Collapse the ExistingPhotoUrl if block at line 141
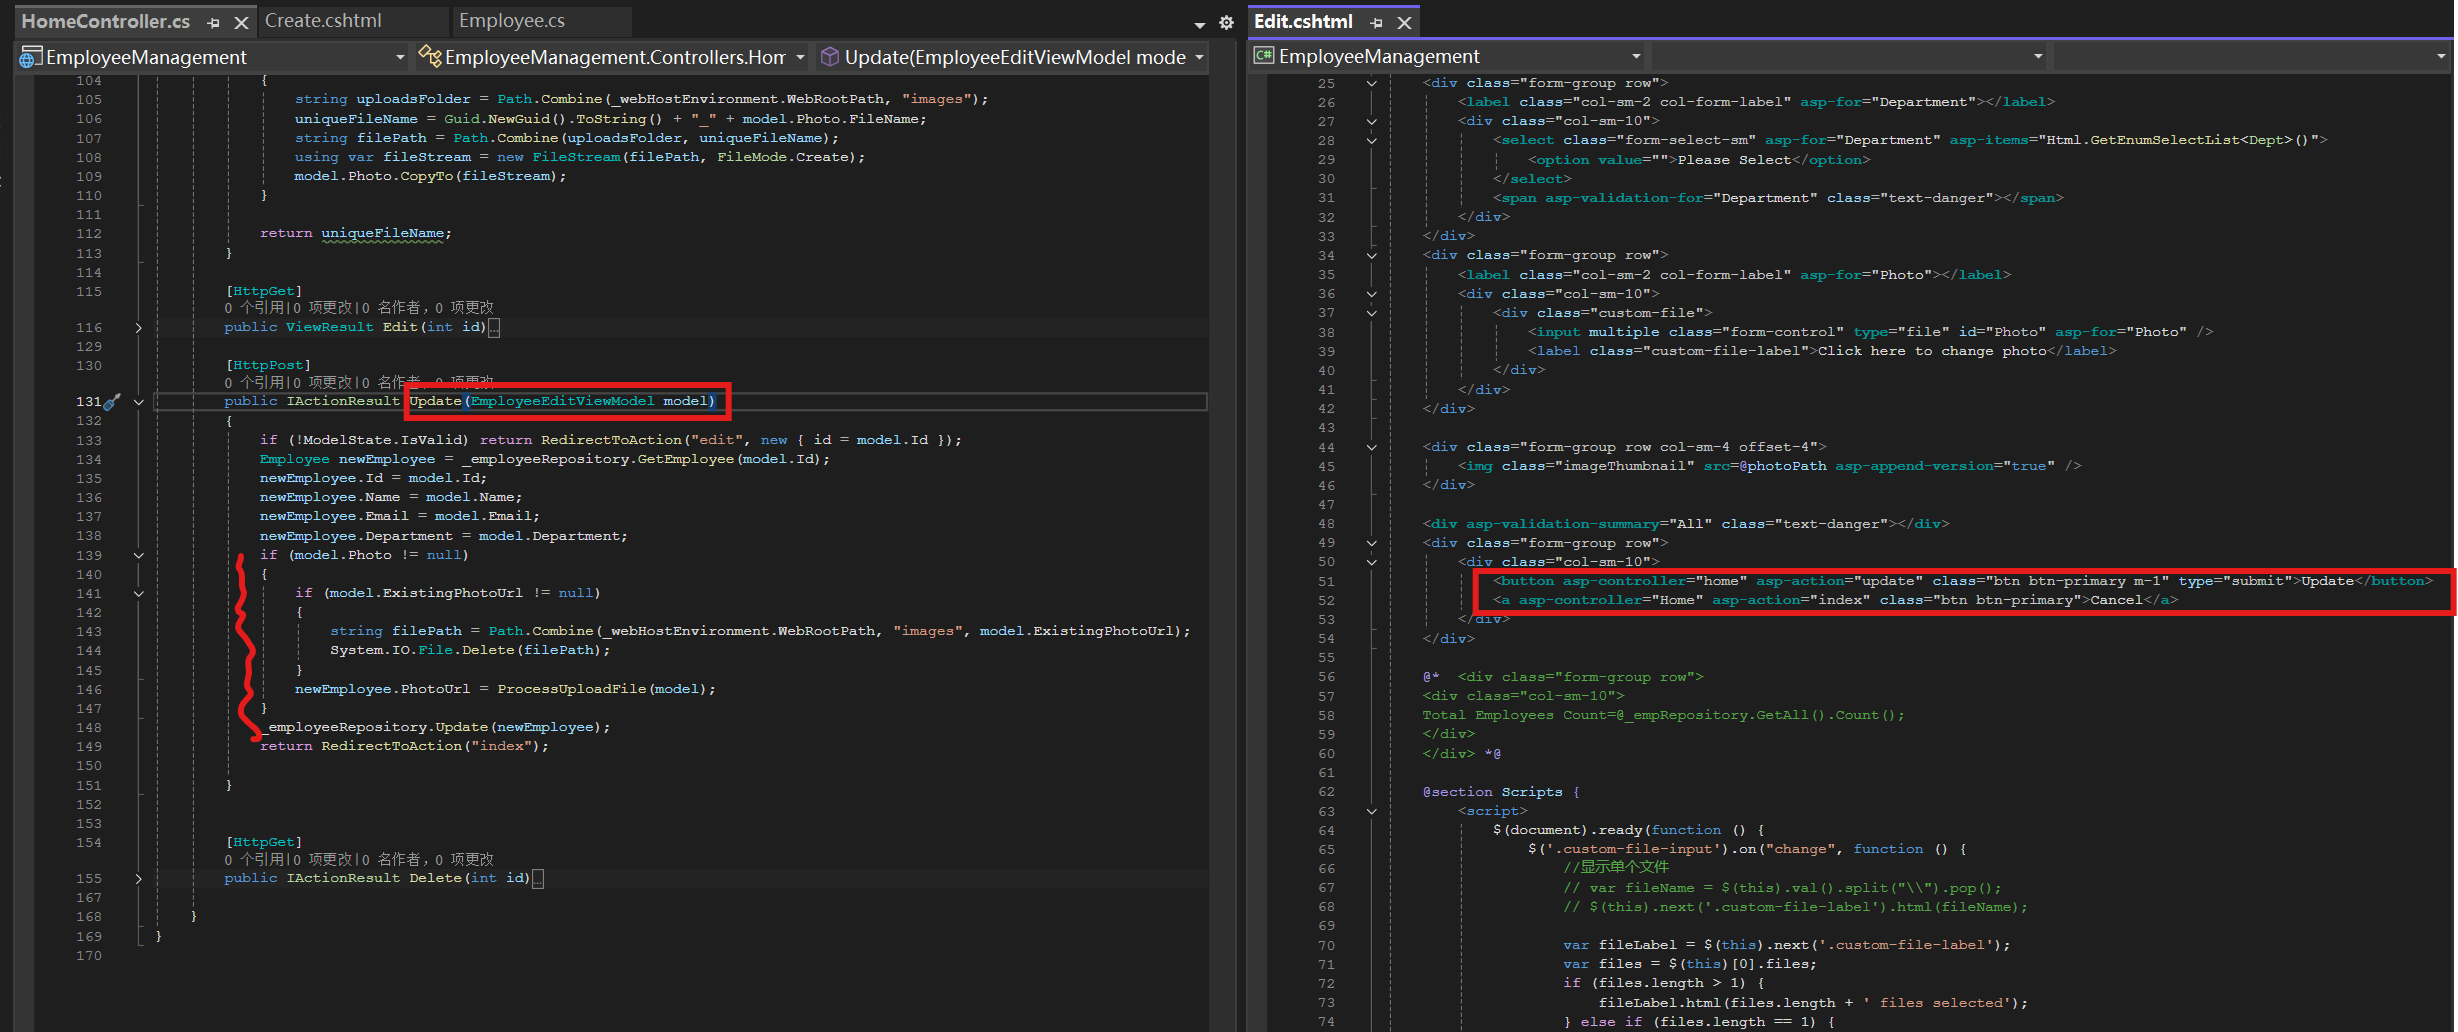2458x1032 pixels. pos(139,593)
